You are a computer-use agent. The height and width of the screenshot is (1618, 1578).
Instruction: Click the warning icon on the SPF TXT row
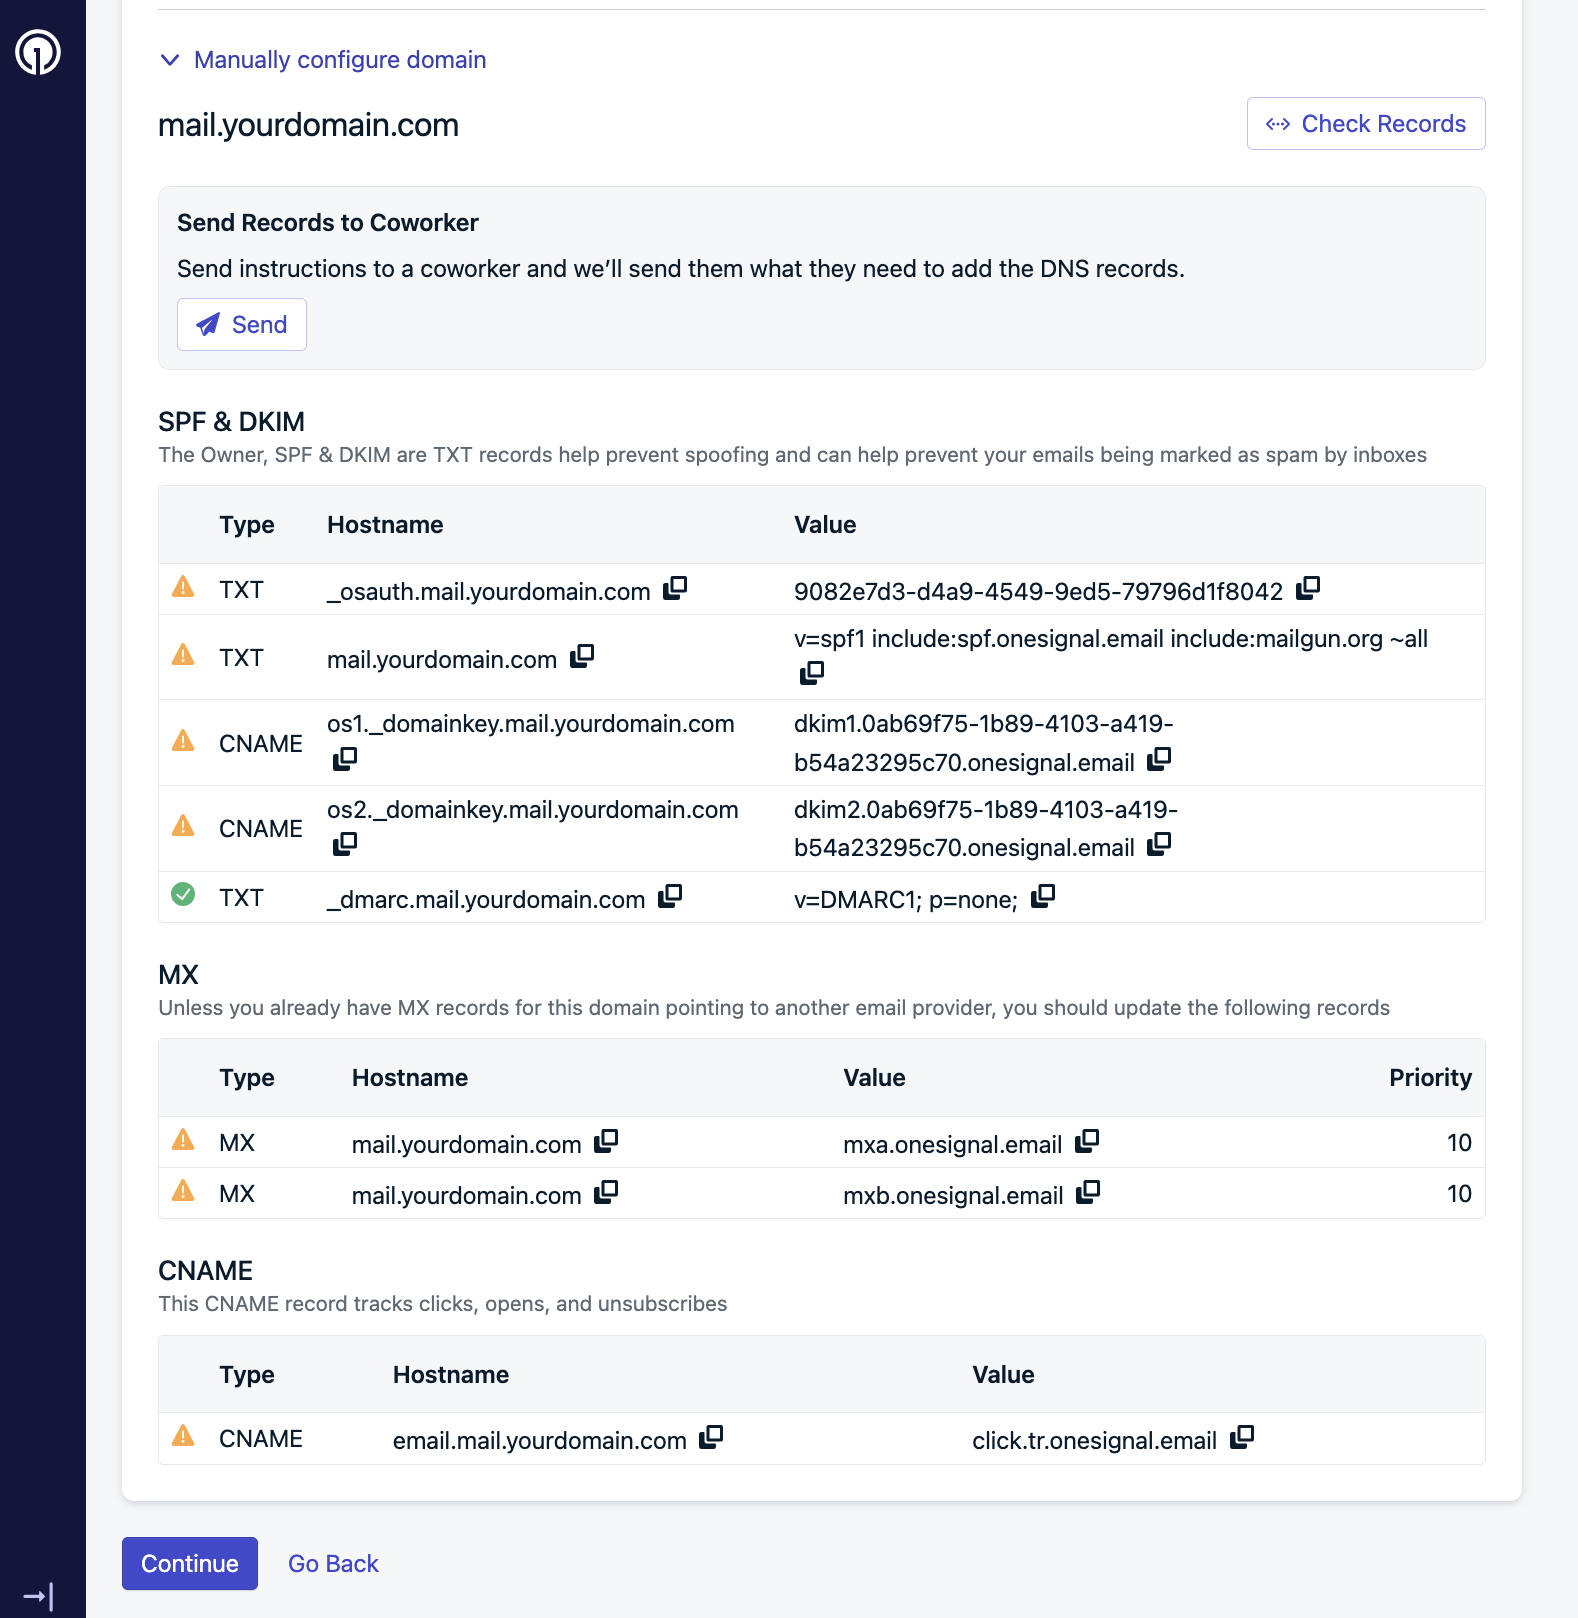[183, 654]
